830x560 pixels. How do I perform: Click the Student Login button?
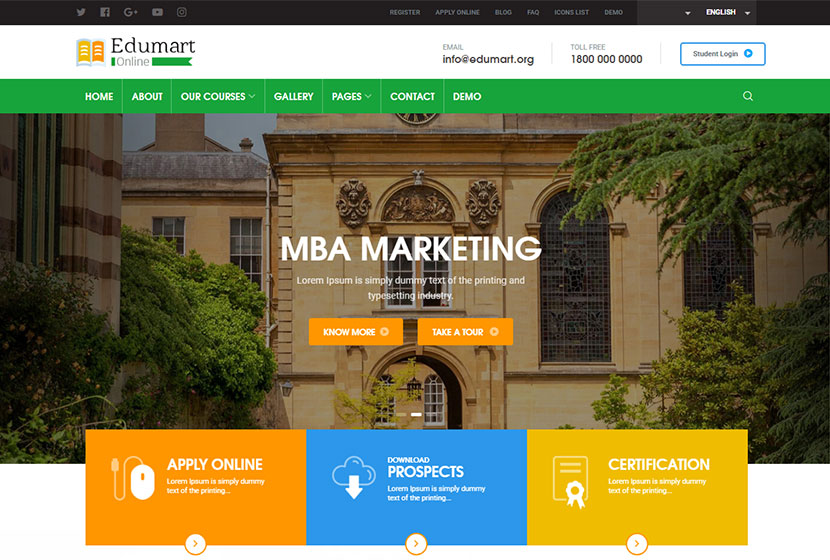click(x=723, y=54)
